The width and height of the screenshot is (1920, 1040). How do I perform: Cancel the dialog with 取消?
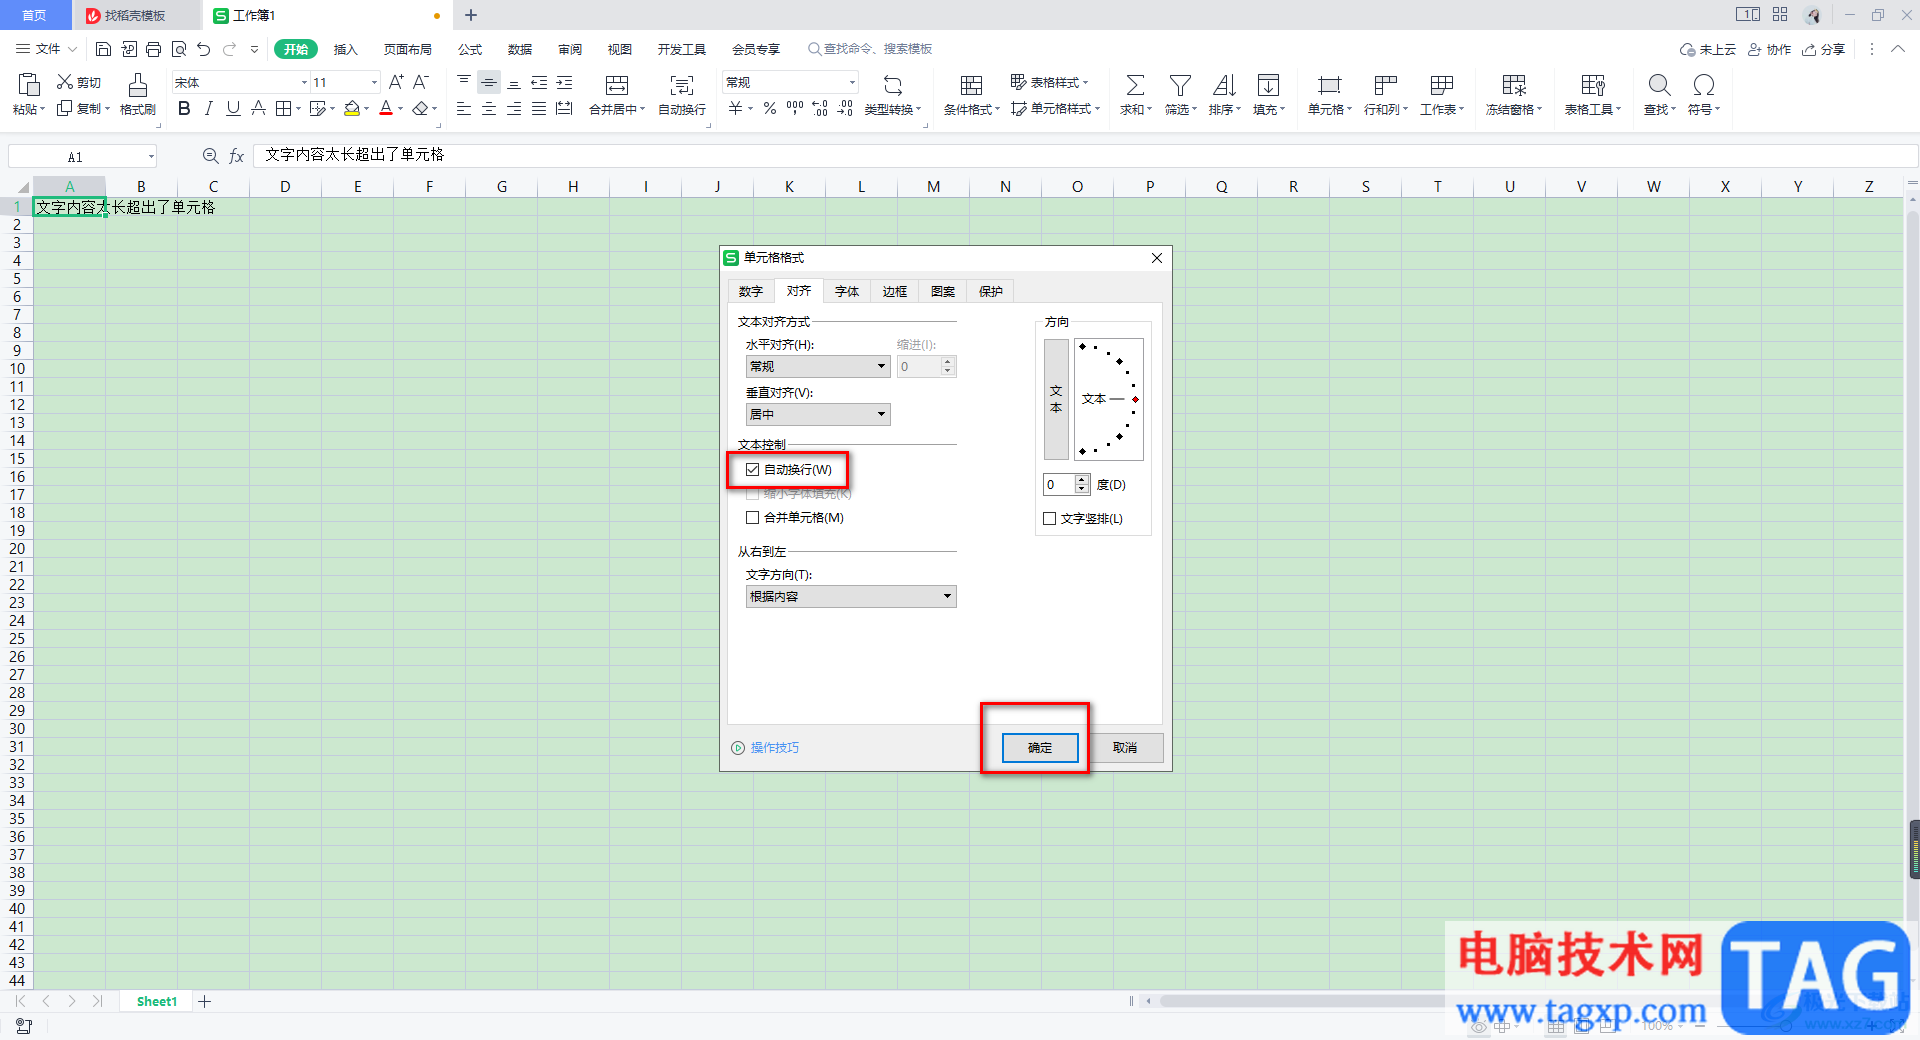point(1125,748)
